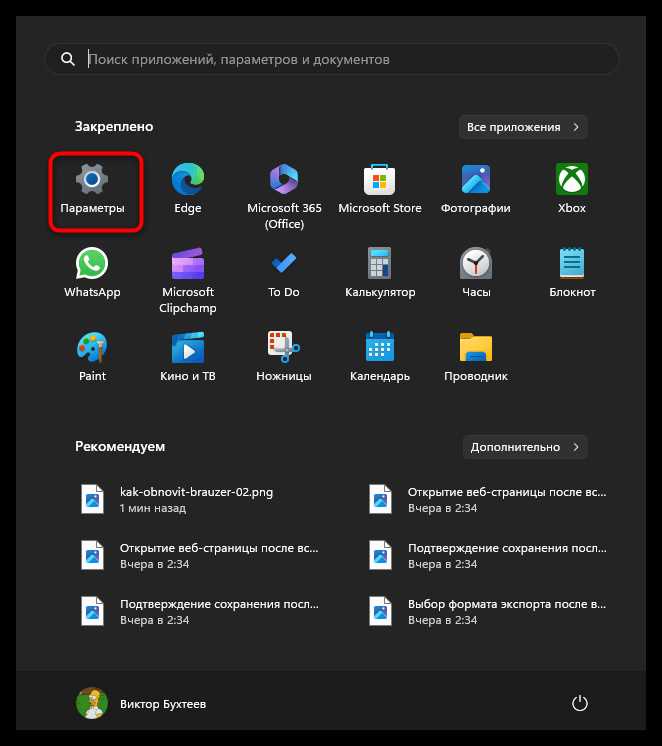Open the Кино и ТВ app
The image size is (662, 746).
pyautogui.click(x=188, y=357)
